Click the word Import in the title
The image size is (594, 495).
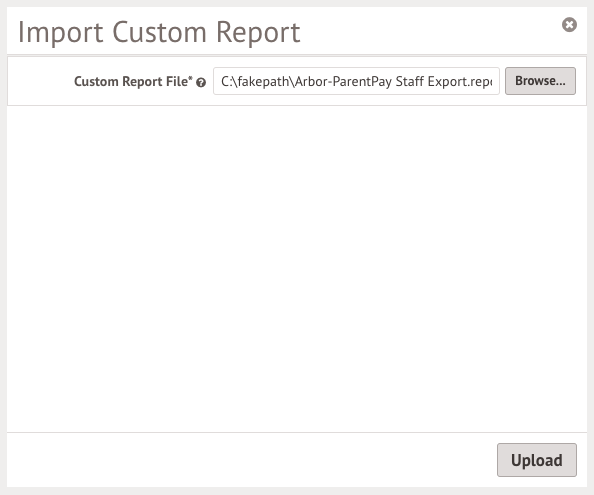pos(61,33)
